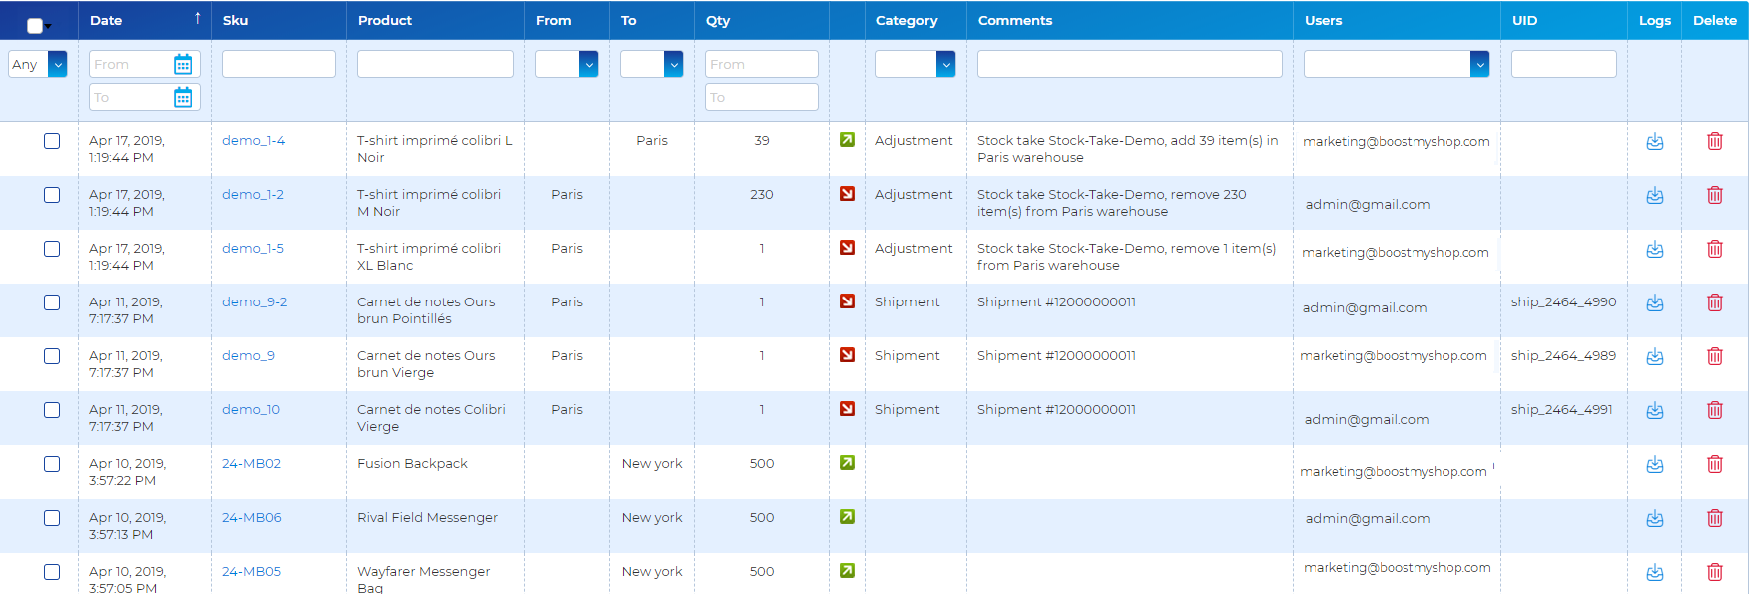1751x594 pixels.
Task: Focus the Comments filter input
Action: tap(1130, 64)
